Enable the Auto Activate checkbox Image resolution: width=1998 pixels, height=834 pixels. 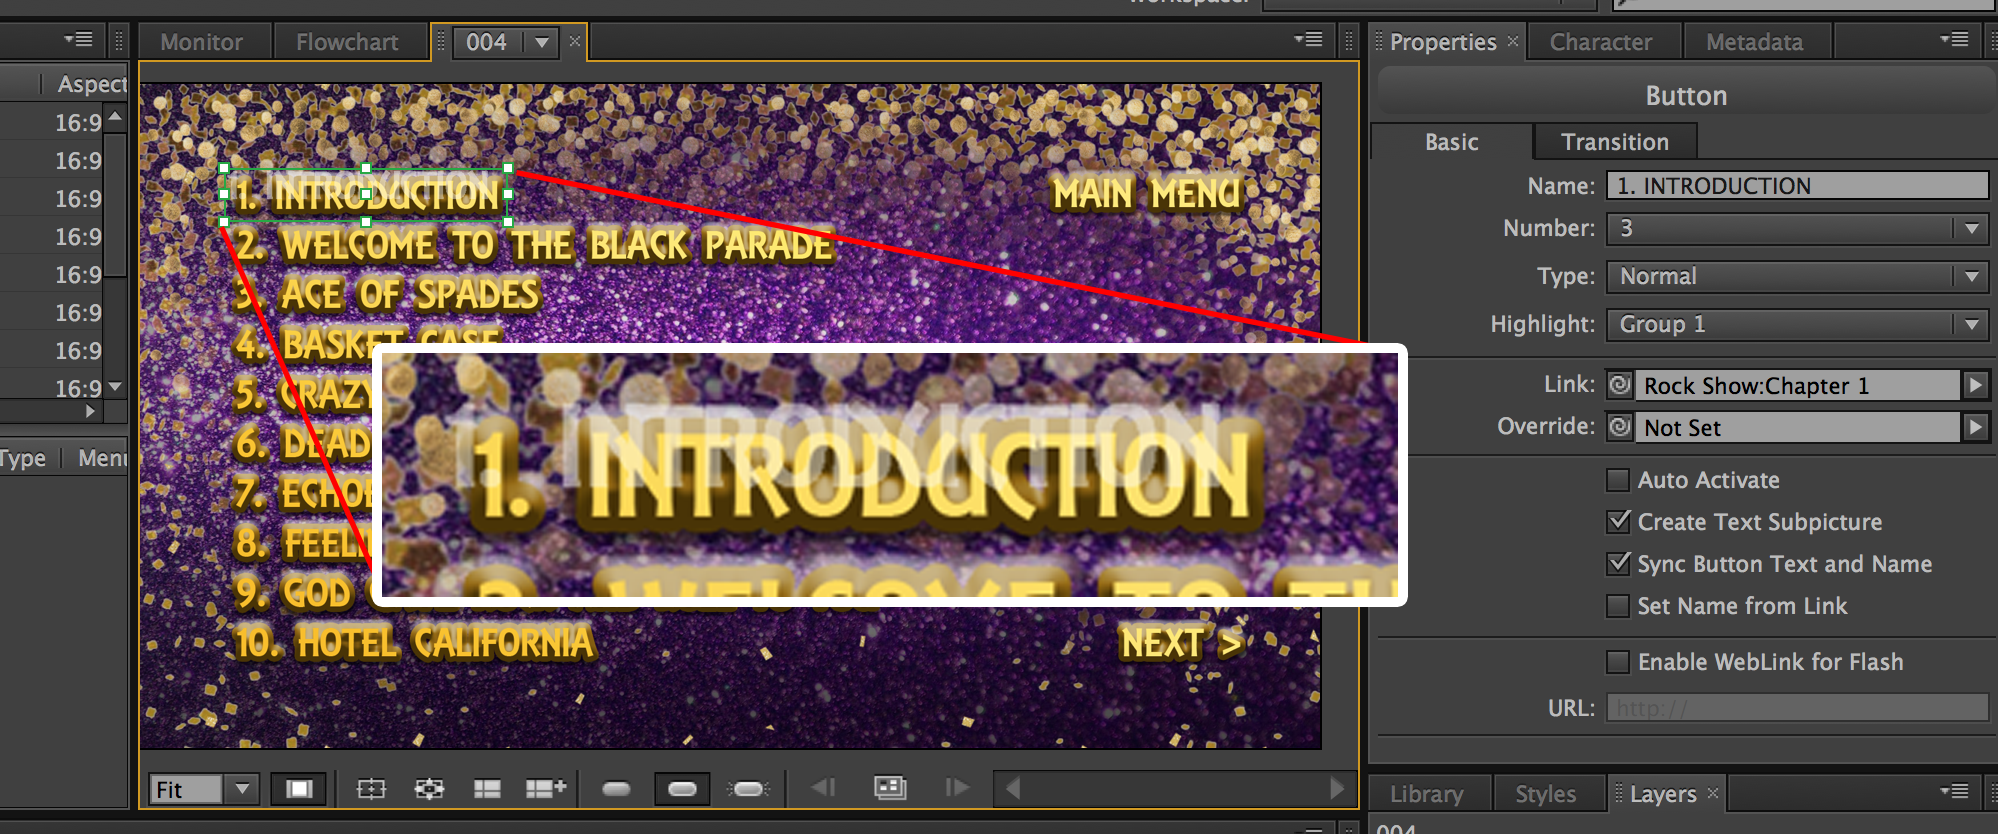1617,480
